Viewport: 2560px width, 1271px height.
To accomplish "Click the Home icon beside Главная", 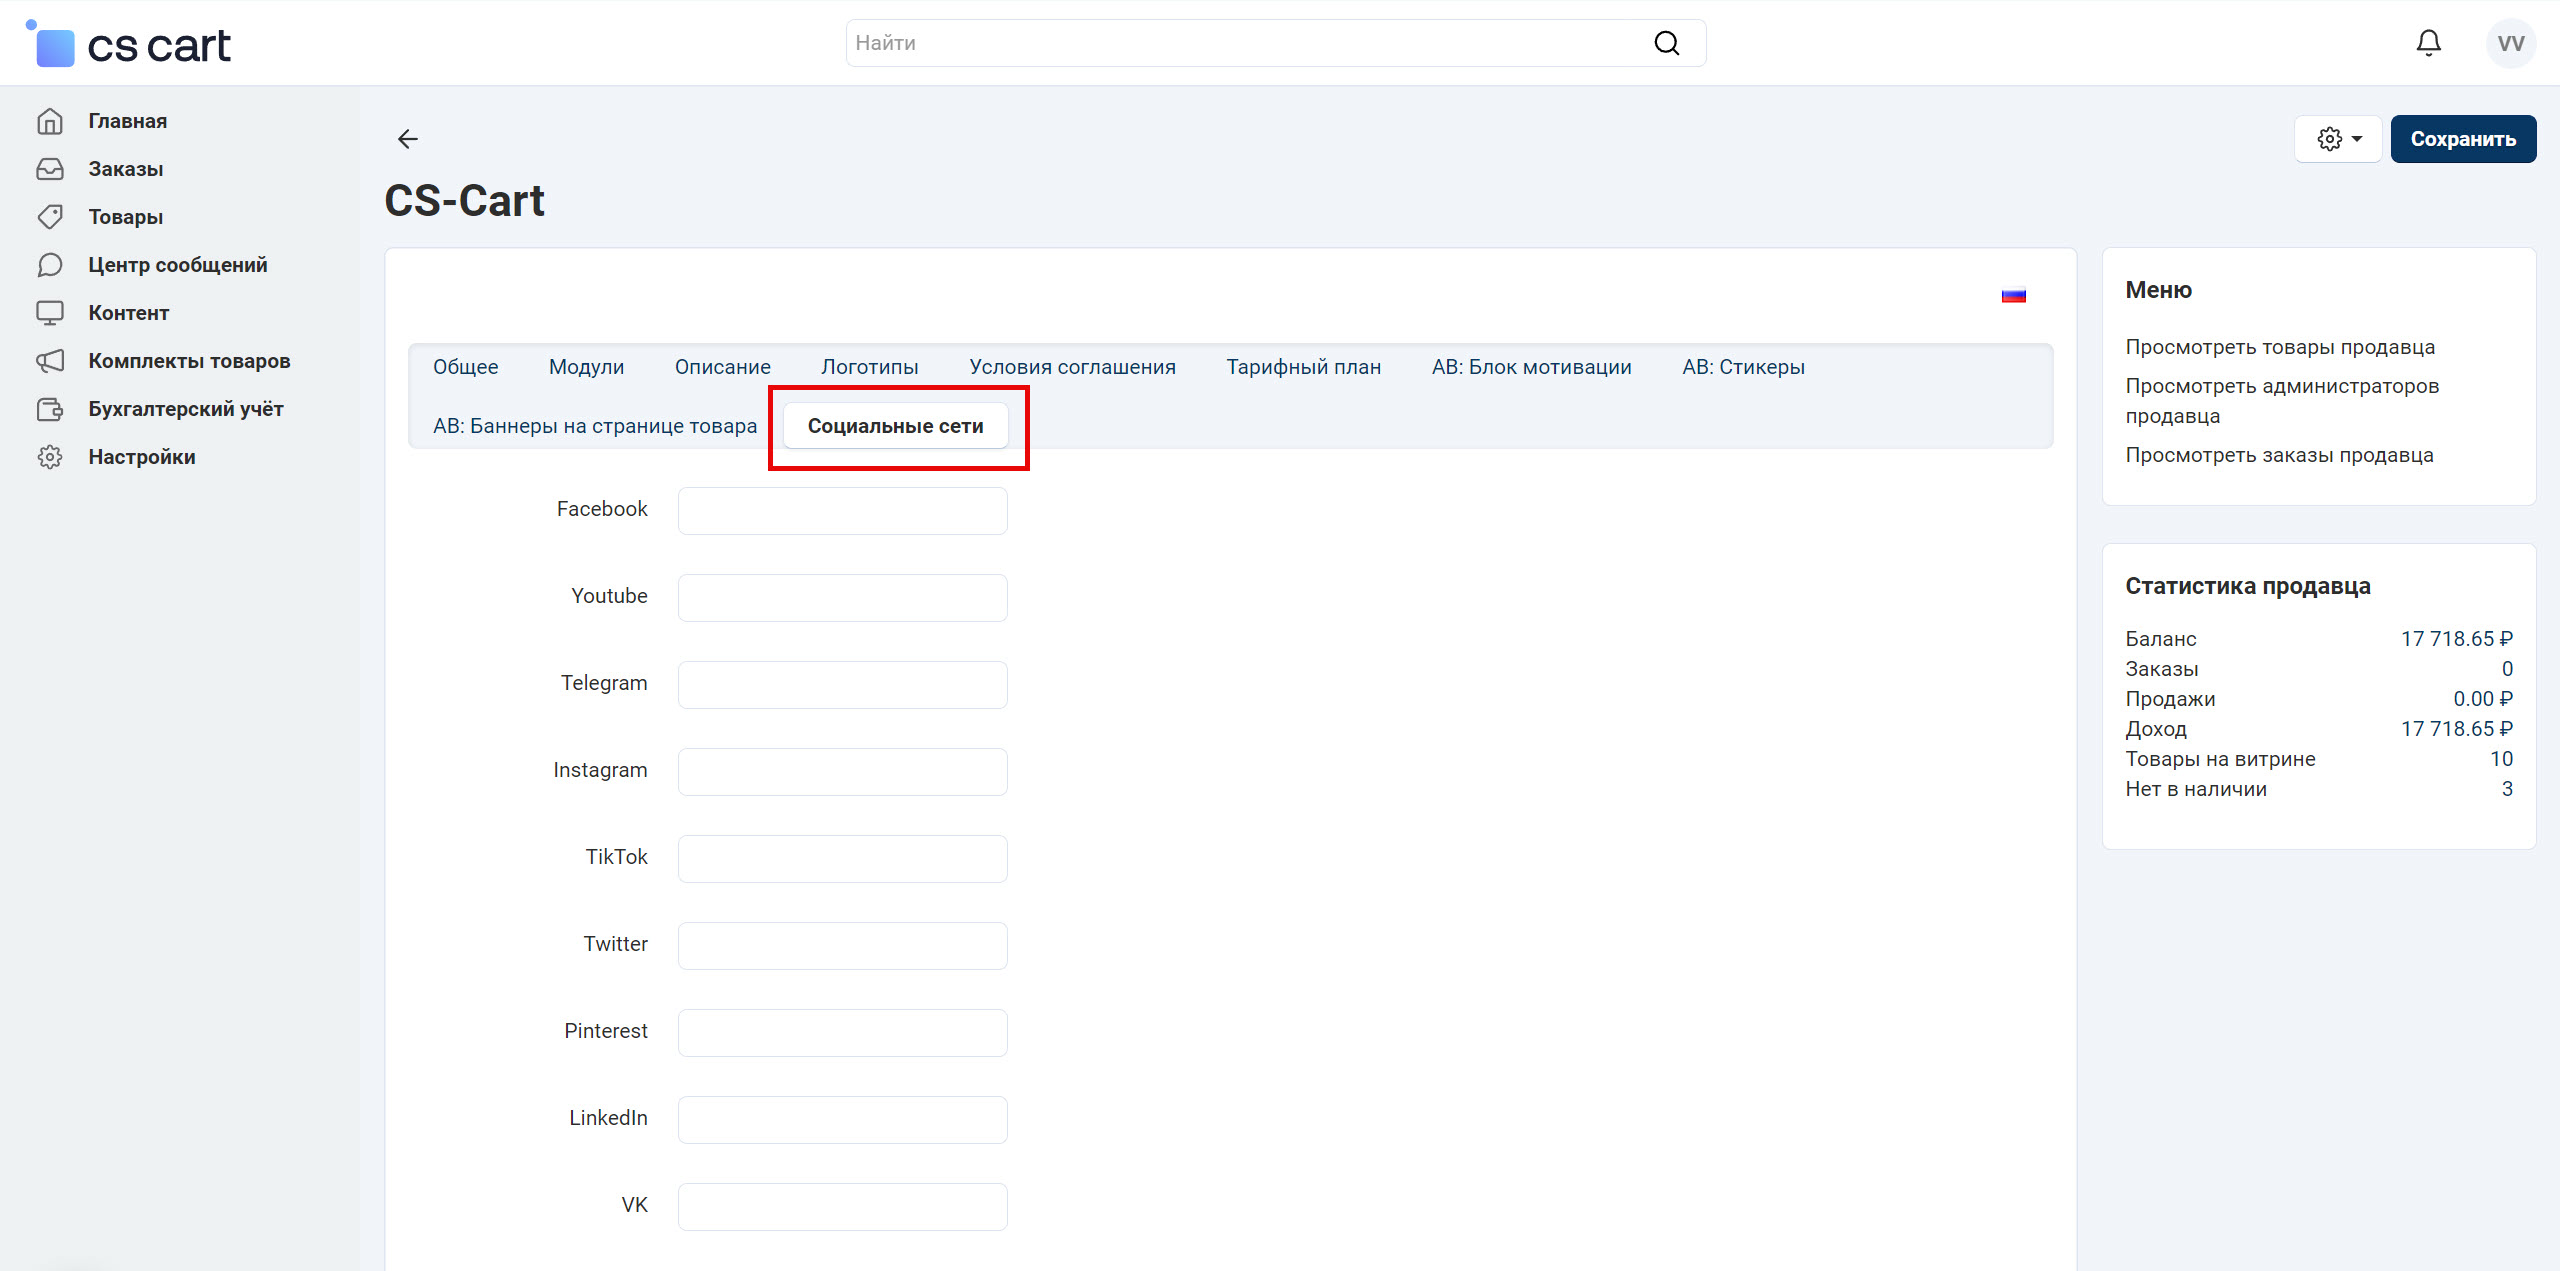I will 50,121.
